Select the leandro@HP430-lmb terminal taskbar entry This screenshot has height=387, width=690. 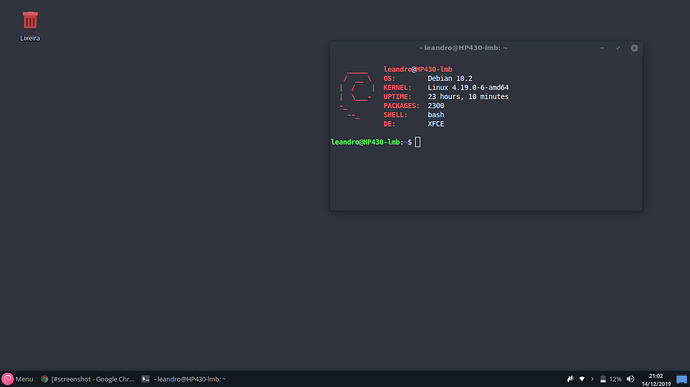(184, 379)
